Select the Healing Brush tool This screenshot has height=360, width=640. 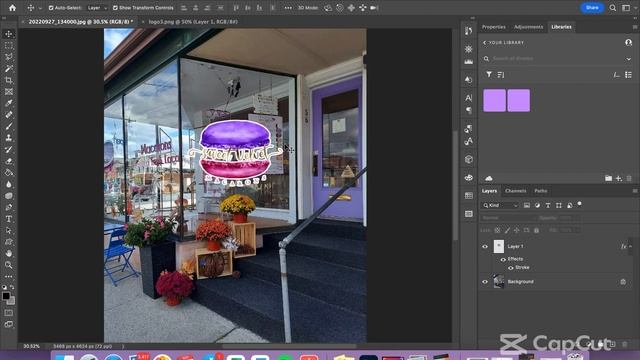9,115
